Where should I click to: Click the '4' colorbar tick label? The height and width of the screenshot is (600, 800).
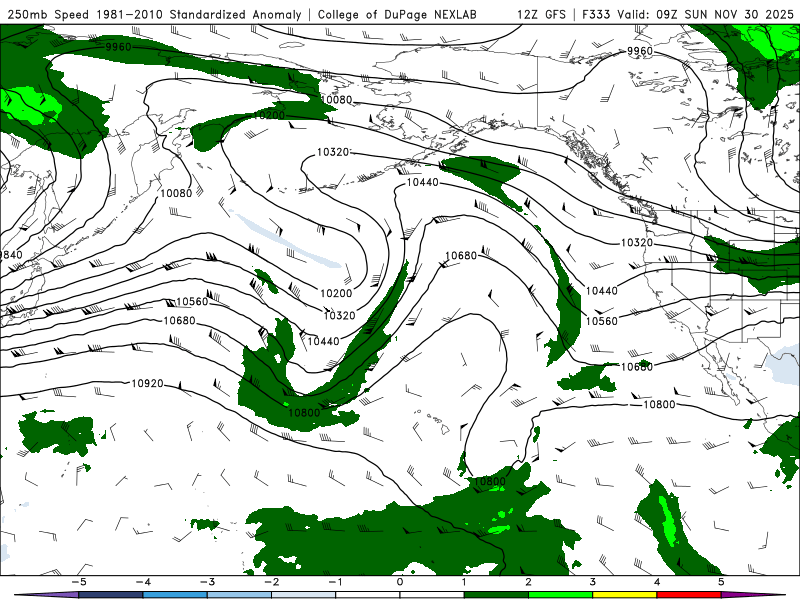[x=657, y=582]
